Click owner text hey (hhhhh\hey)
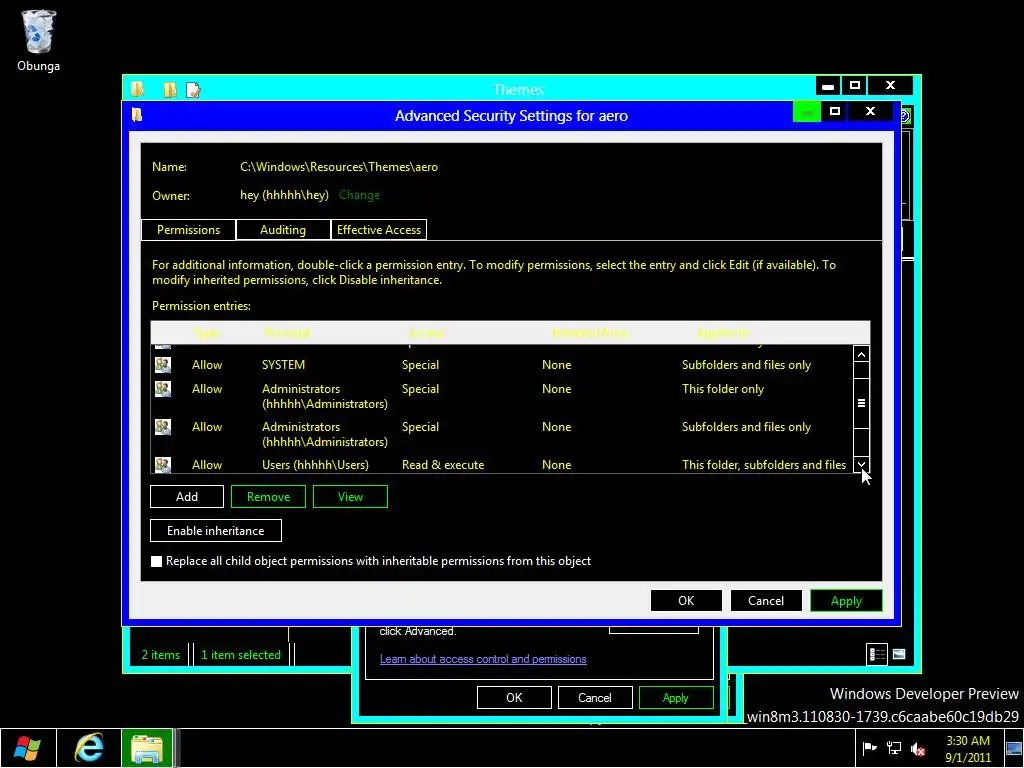 coord(284,195)
